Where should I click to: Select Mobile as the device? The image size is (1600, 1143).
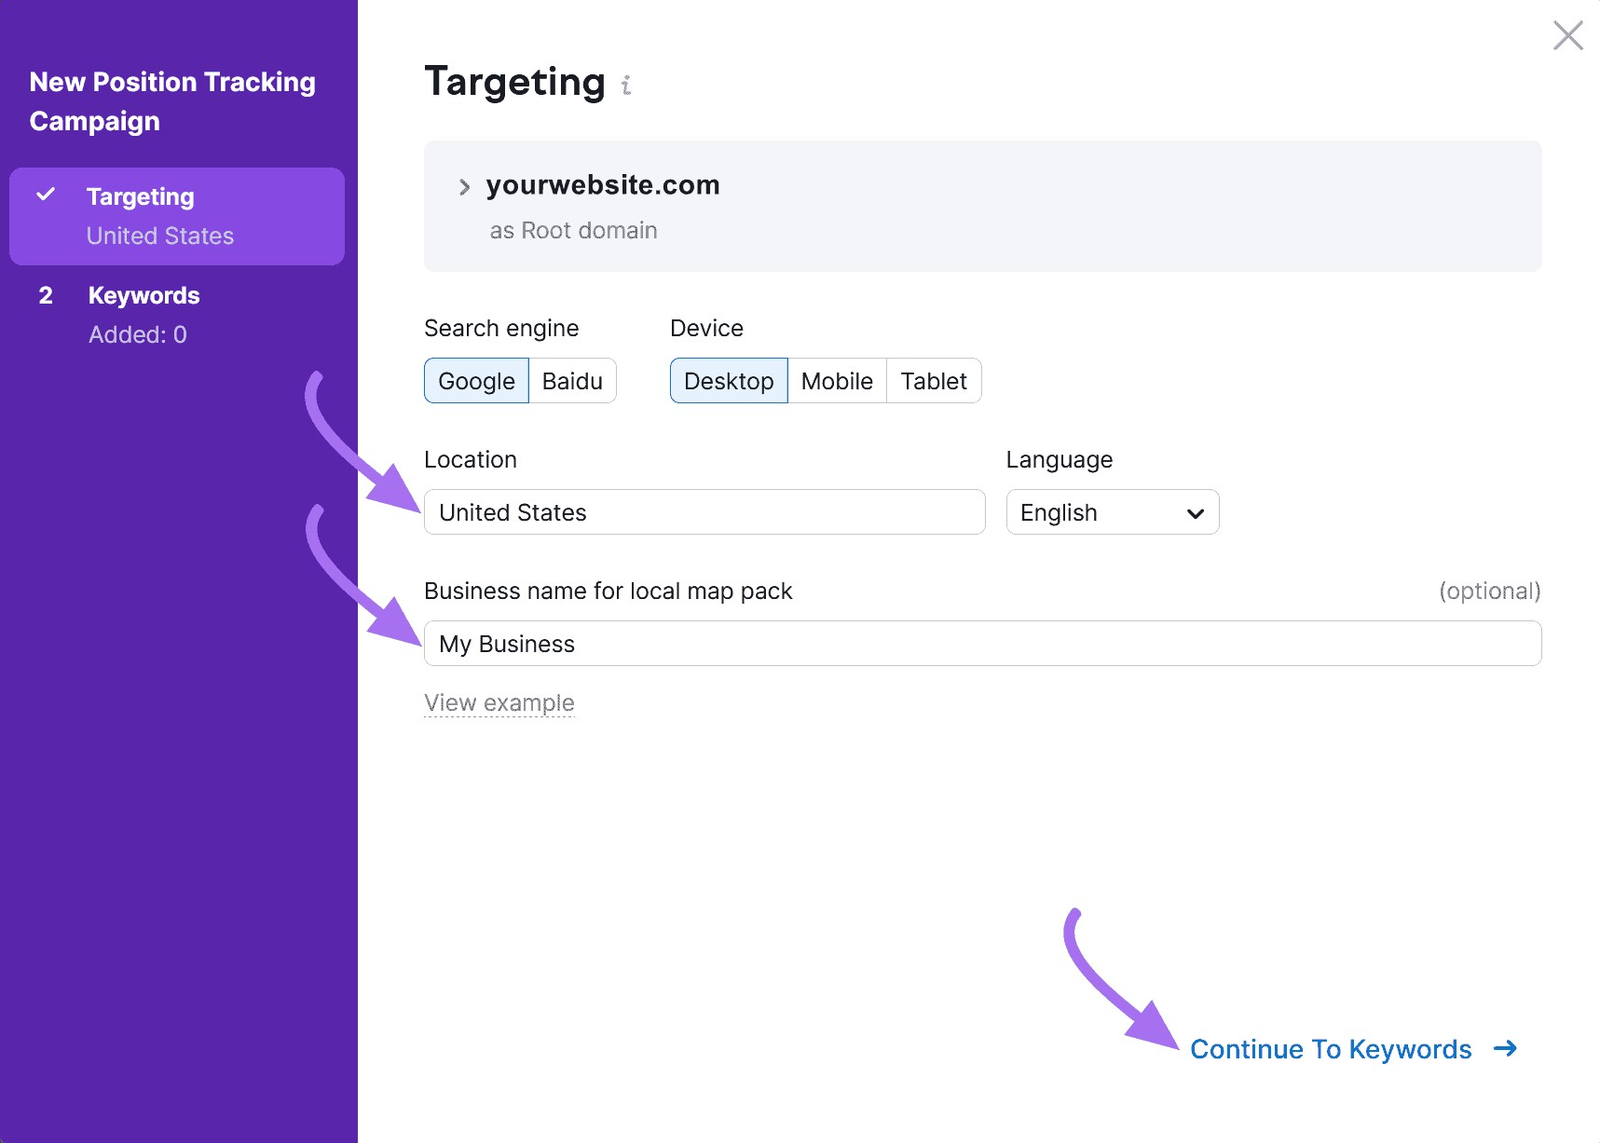tap(836, 381)
